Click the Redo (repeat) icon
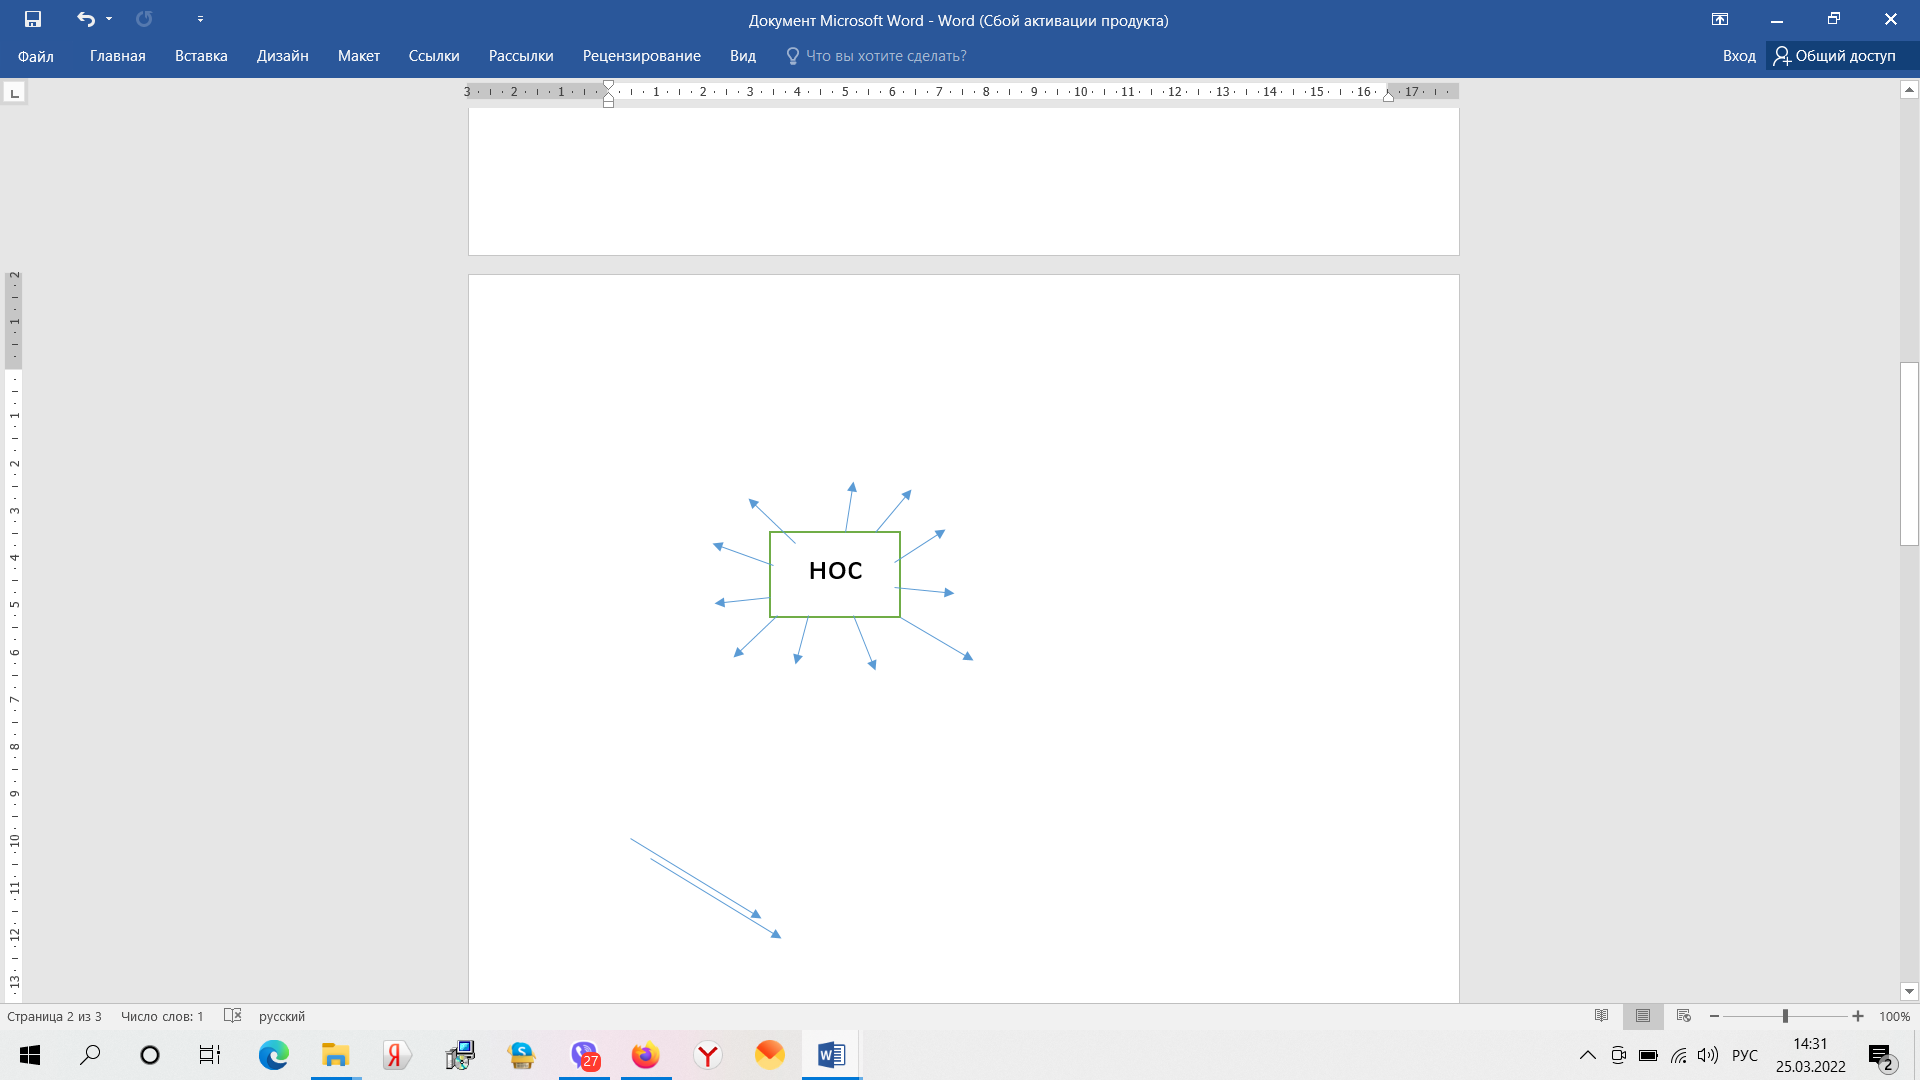 [144, 19]
